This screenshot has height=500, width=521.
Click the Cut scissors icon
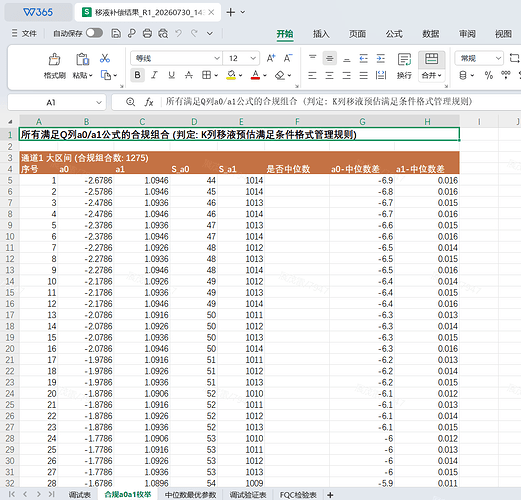105,58
